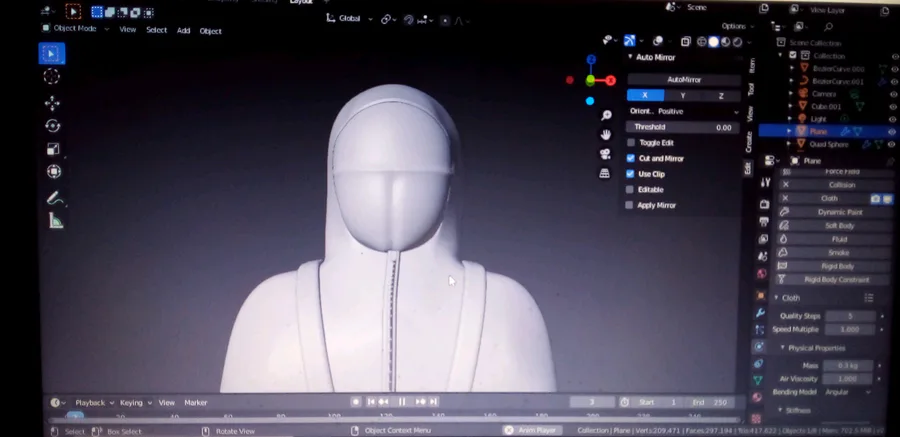Screen dimensions: 900x437
Task: Collapse the Cloth panel section
Action: coord(777,297)
